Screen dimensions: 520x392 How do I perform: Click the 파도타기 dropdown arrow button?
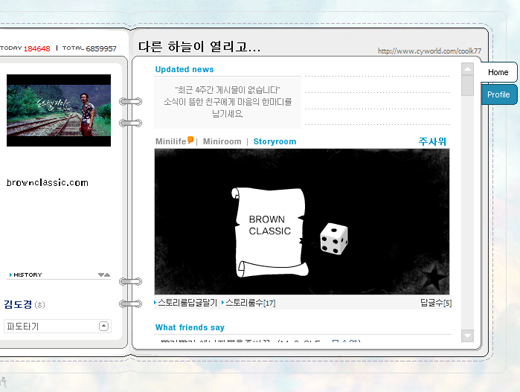coord(104,326)
